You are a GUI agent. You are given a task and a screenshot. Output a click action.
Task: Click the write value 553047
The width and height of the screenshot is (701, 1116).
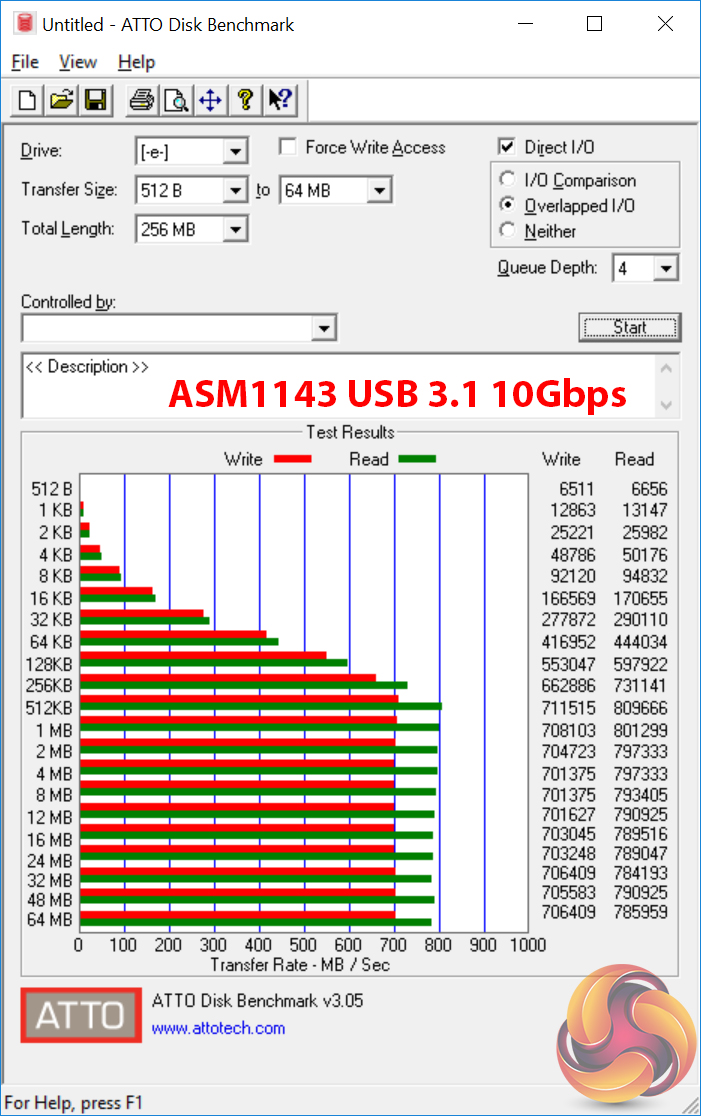coord(569,664)
